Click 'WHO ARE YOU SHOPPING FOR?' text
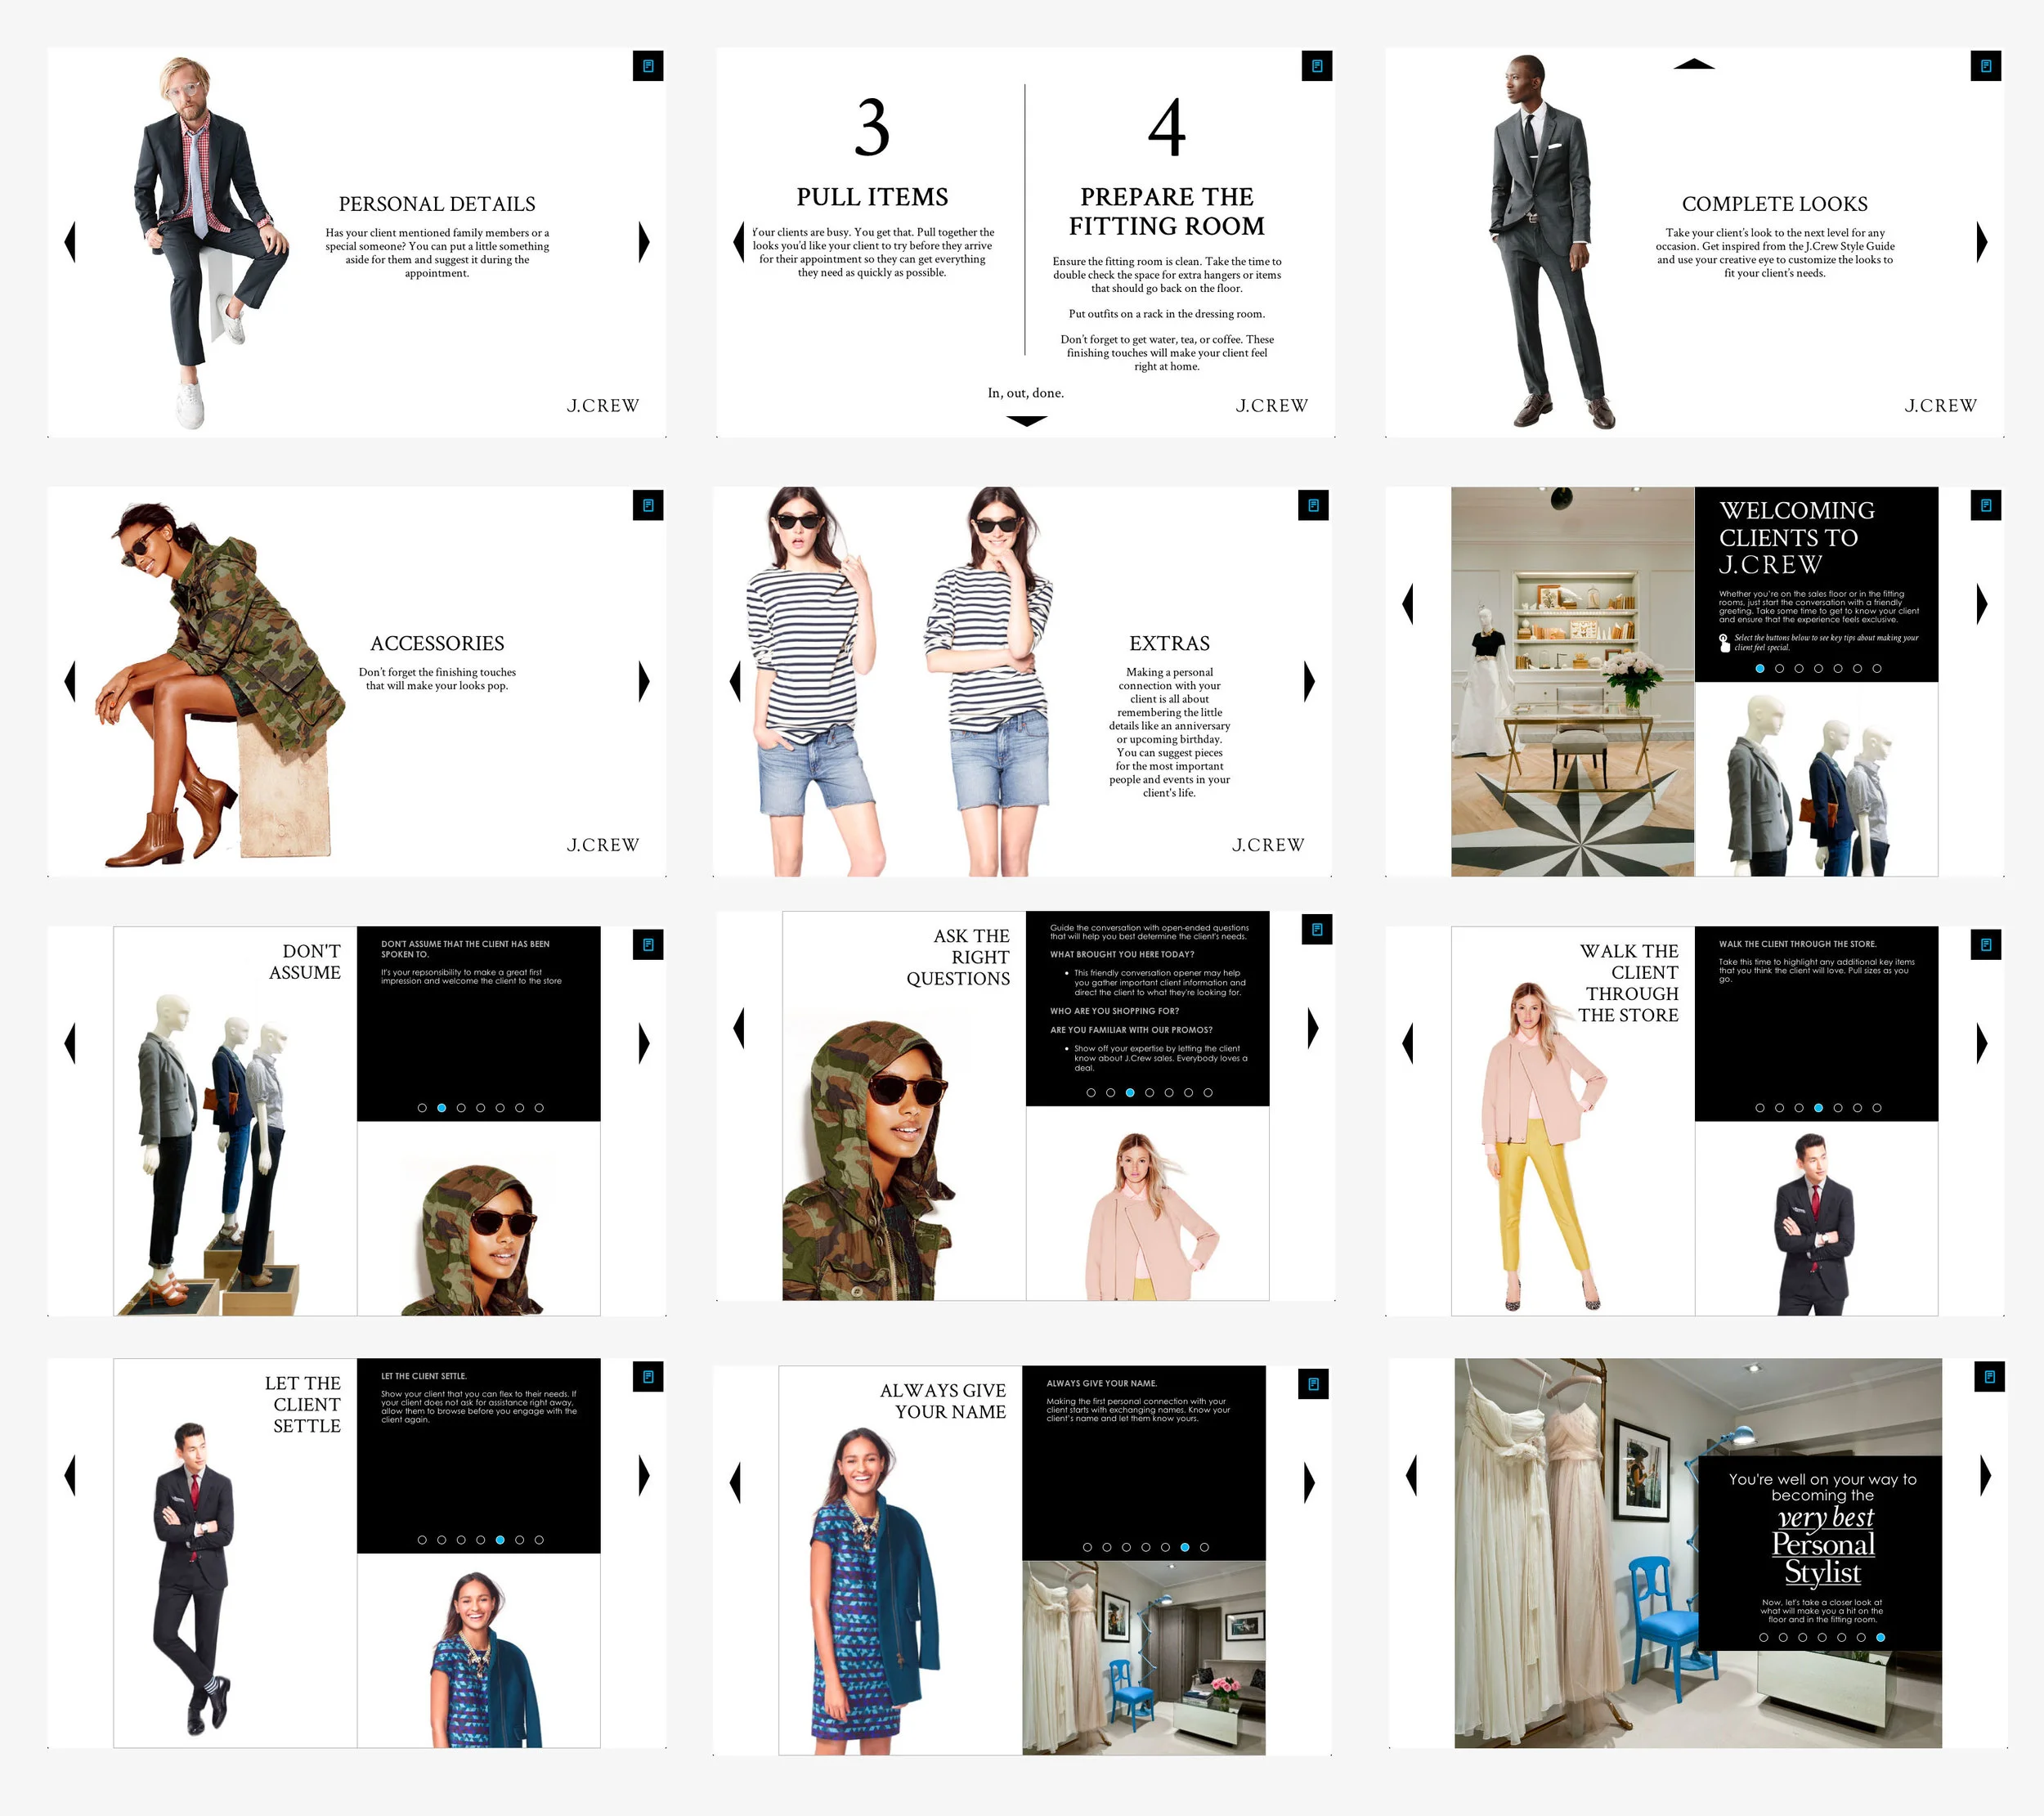Screen dimensions: 2044x1816 tap(1115, 1011)
